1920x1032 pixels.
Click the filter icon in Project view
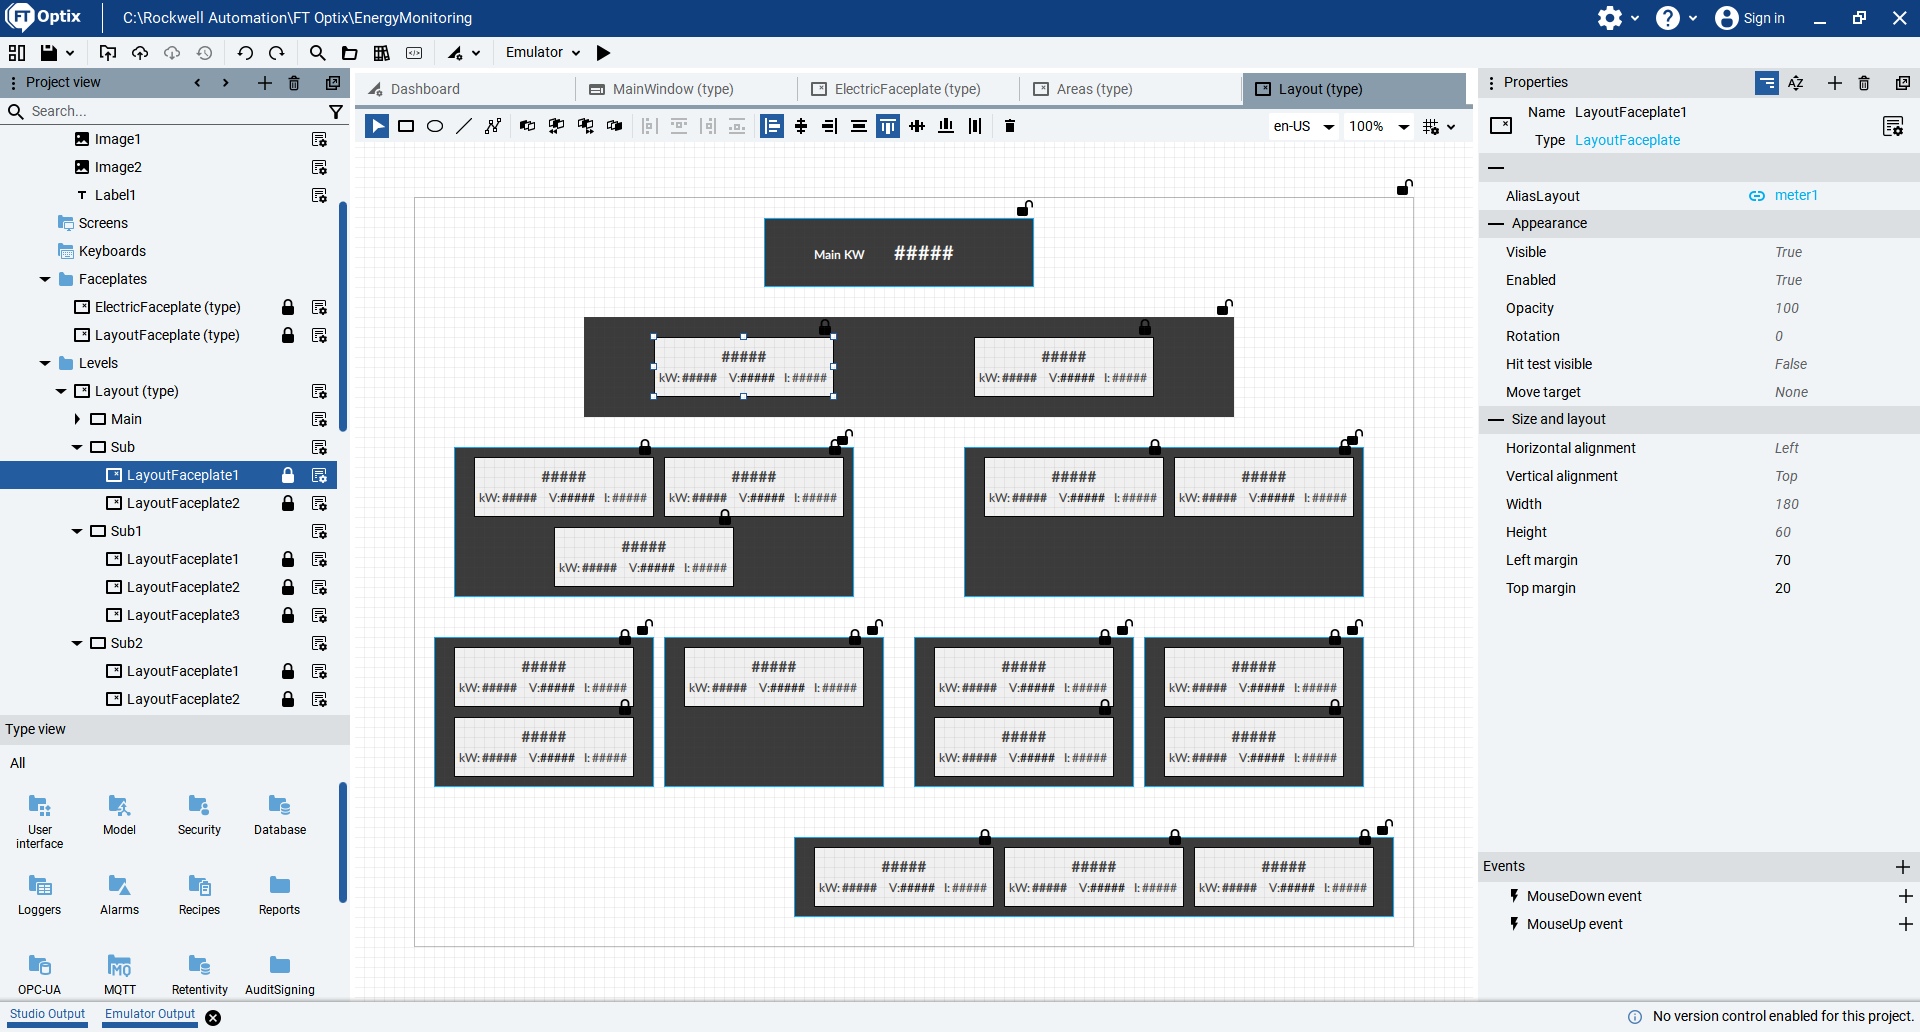pyautogui.click(x=336, y=111)
